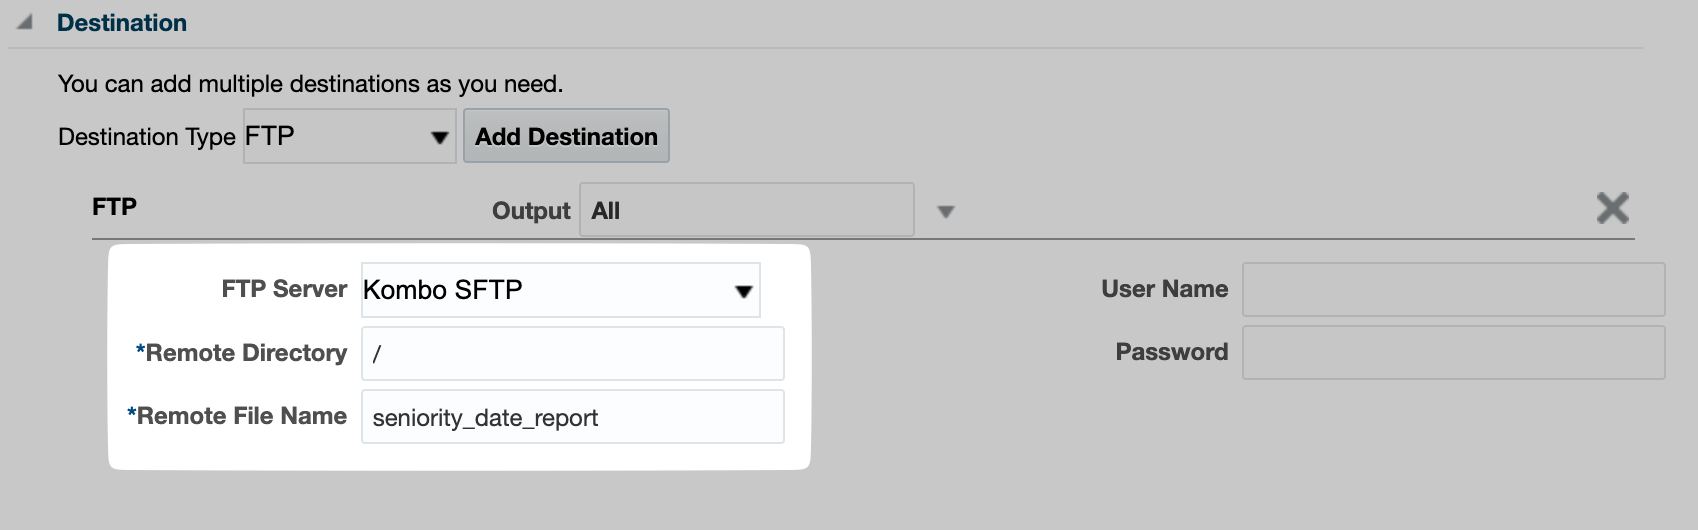Click the Remote Directory label
The image size is (1698, 530).
coord(241,353)
